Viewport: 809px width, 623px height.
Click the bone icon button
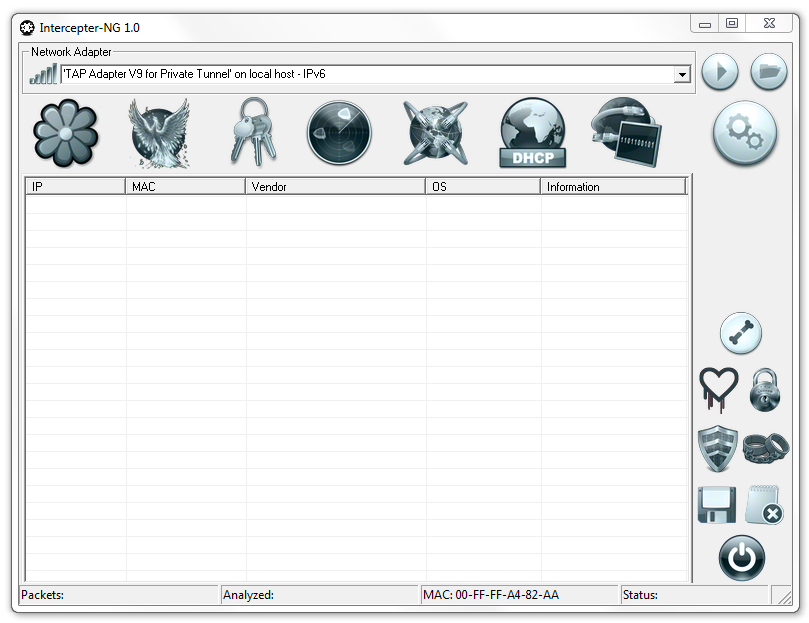point(741,333)
